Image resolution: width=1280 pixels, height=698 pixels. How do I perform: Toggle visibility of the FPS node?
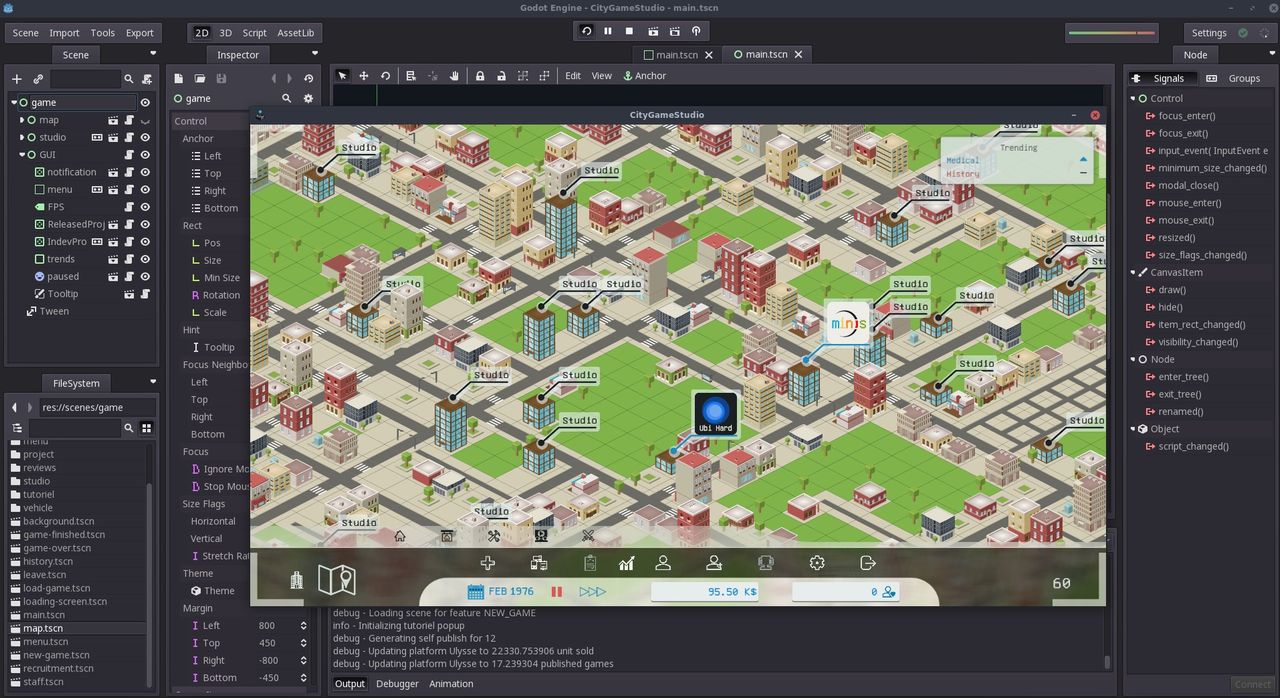(x=145, y=207)
